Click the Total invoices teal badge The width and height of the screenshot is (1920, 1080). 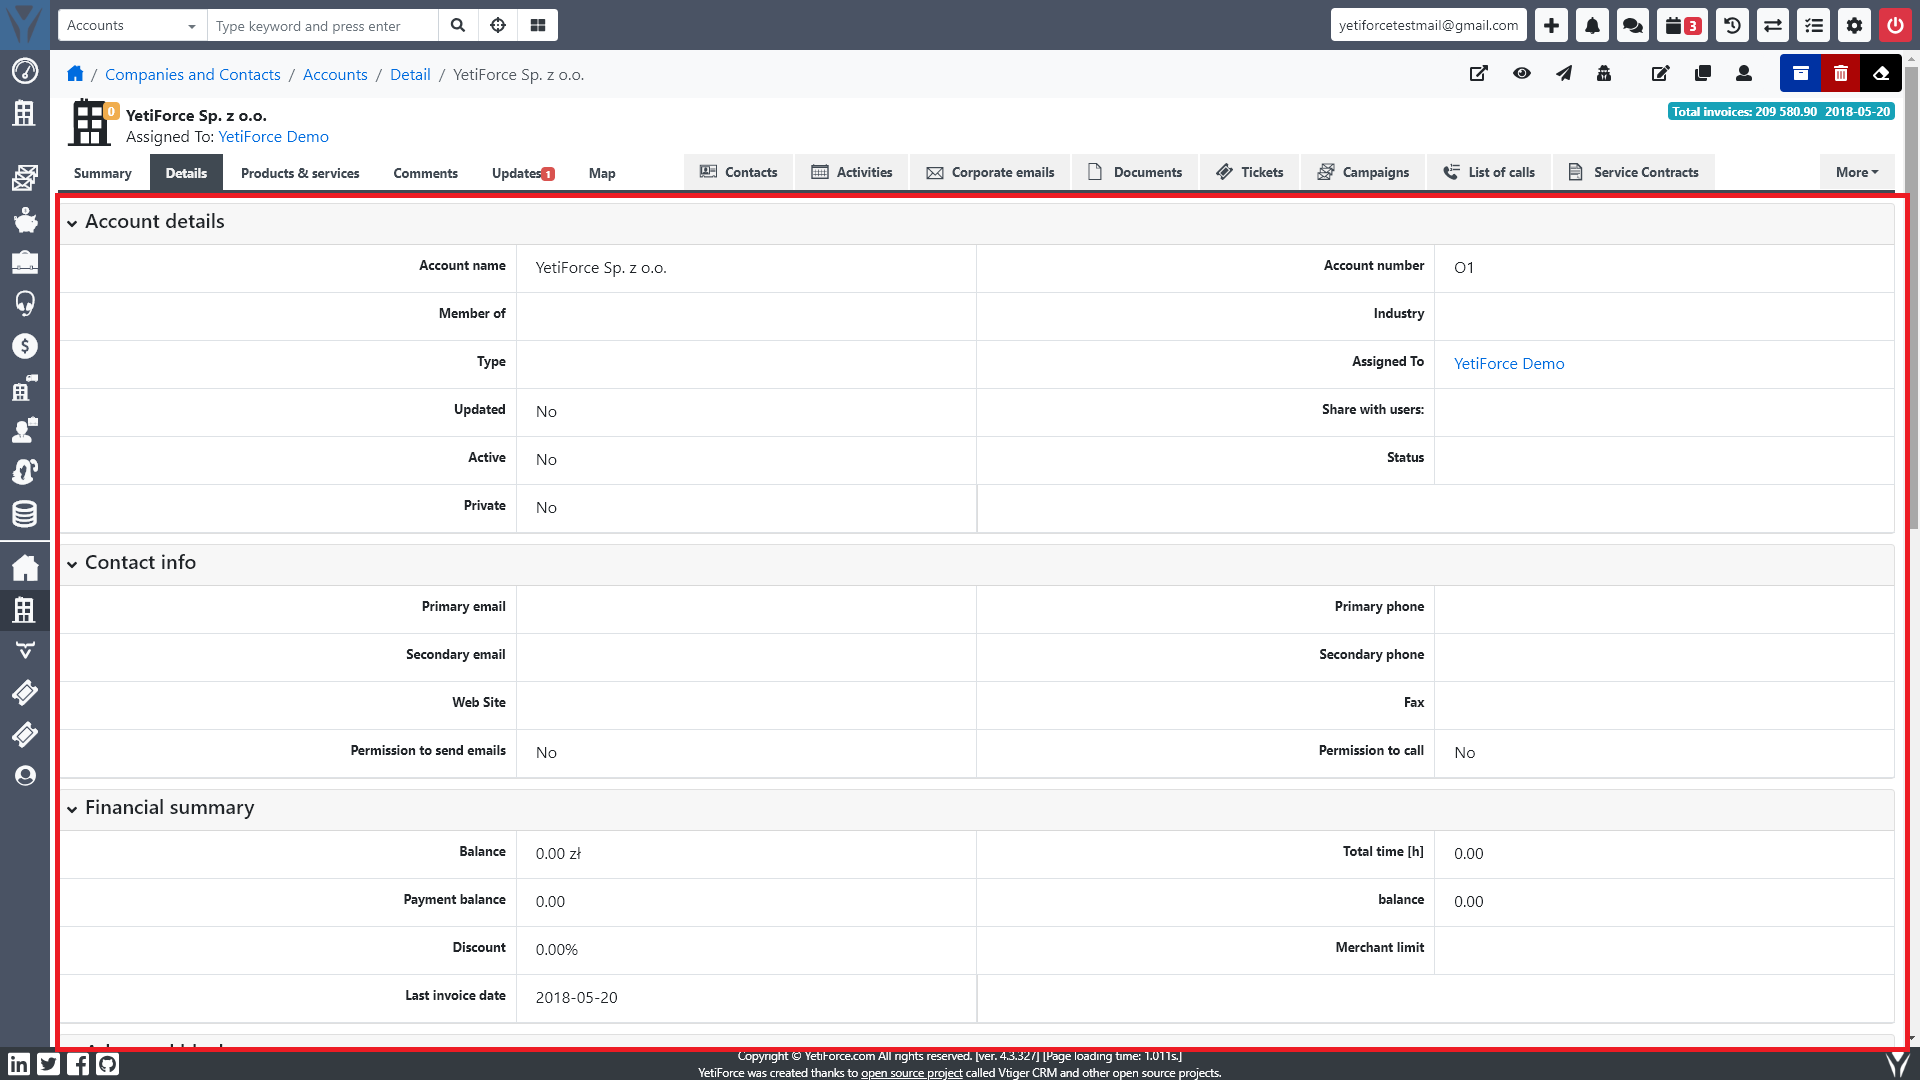(x=1780, y=112)
